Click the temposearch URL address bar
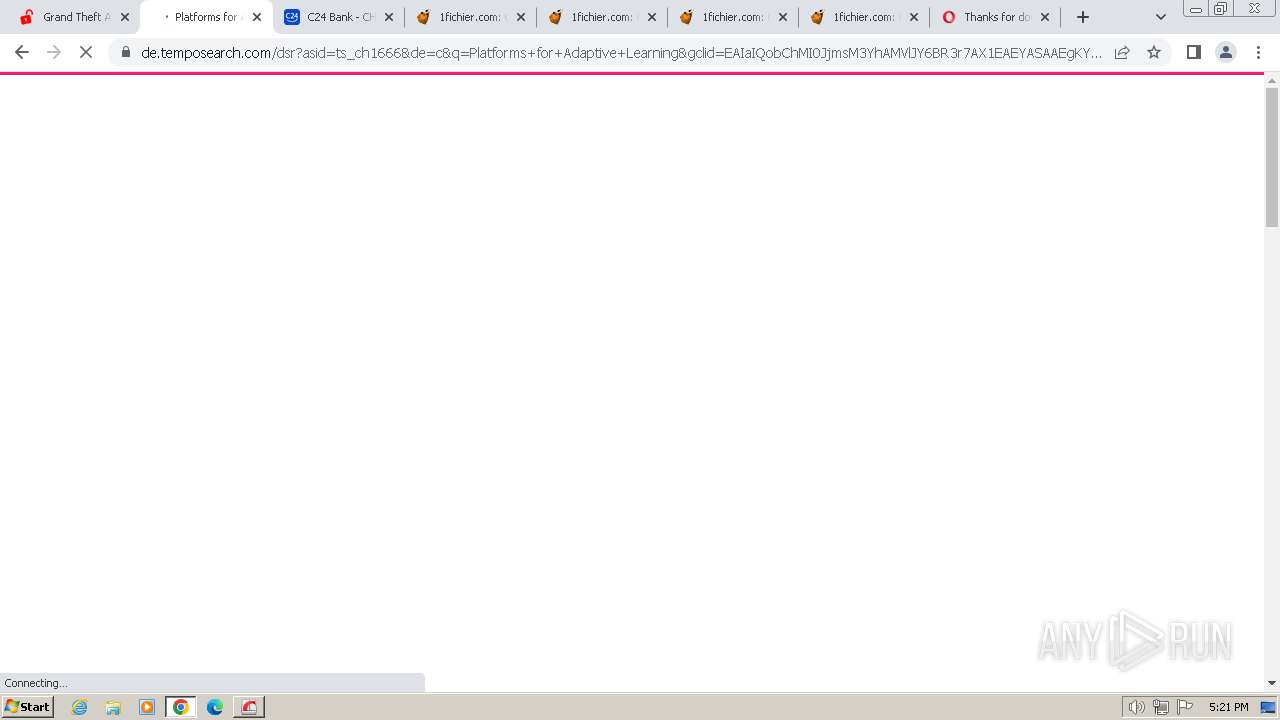Screen dimensions: 1280x720 click(620, 52)
